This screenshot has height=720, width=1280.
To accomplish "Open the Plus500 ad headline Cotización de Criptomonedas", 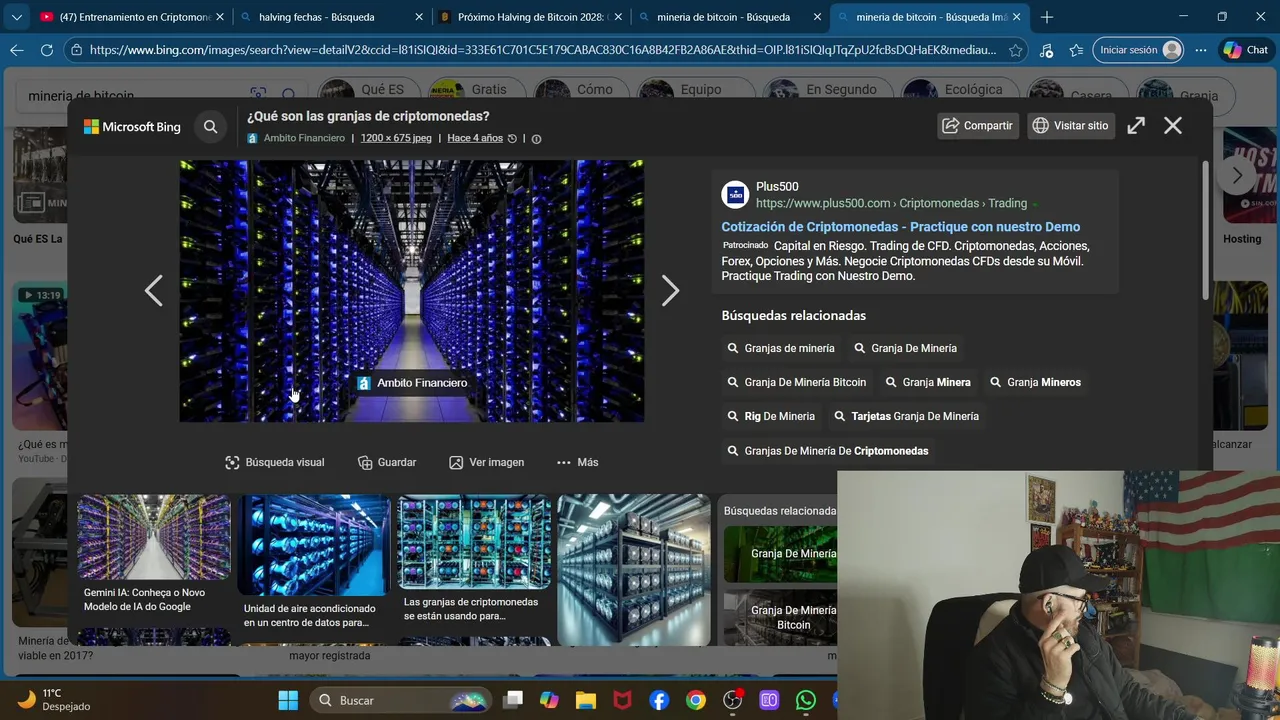I will click(x=901, y=227).
